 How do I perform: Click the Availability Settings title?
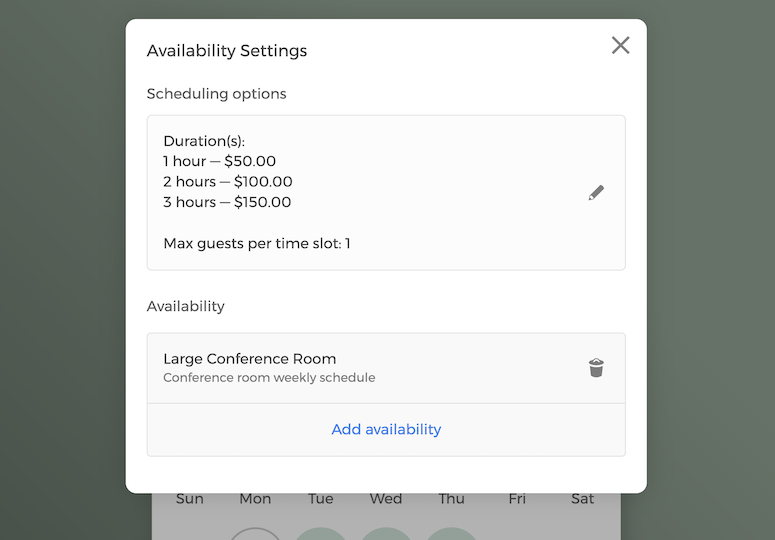(227, 51)
